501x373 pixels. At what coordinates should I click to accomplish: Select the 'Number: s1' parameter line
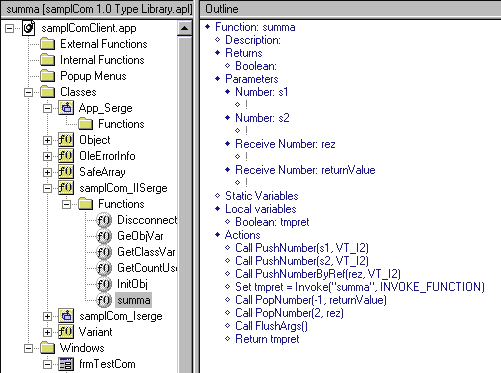(262, 92)
